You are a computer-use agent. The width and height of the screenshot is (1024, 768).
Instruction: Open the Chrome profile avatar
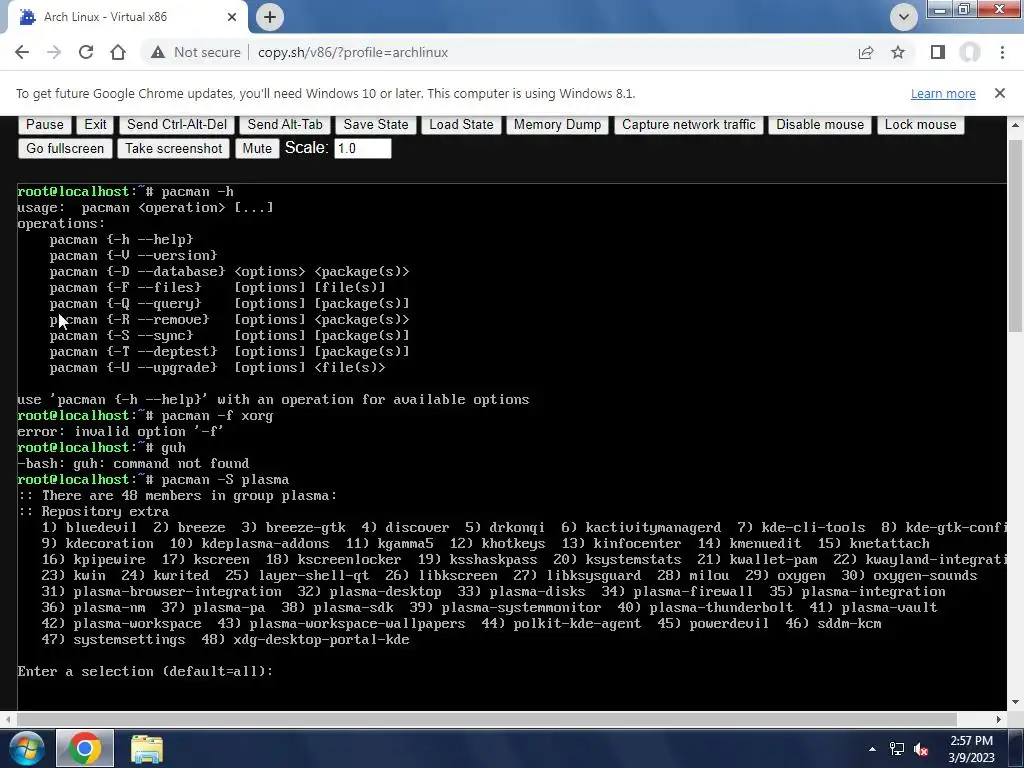click(x=970, y=52)
